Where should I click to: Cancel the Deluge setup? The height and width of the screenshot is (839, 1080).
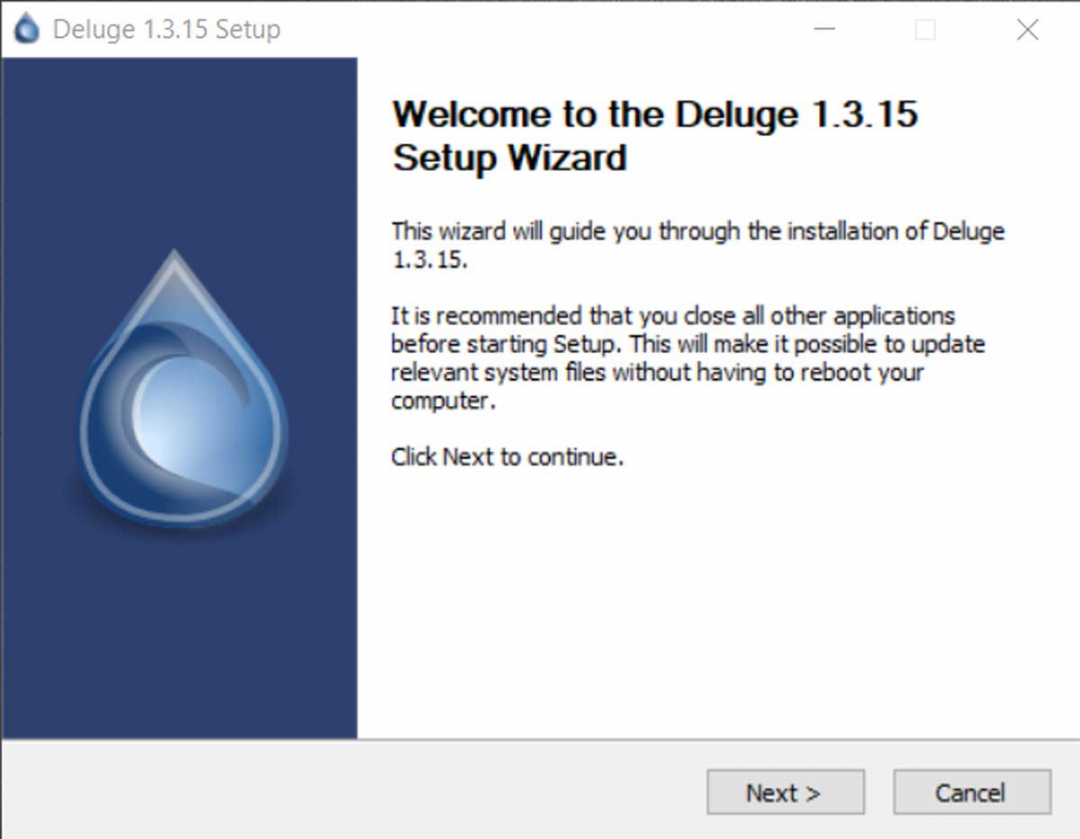pos(971,792)
